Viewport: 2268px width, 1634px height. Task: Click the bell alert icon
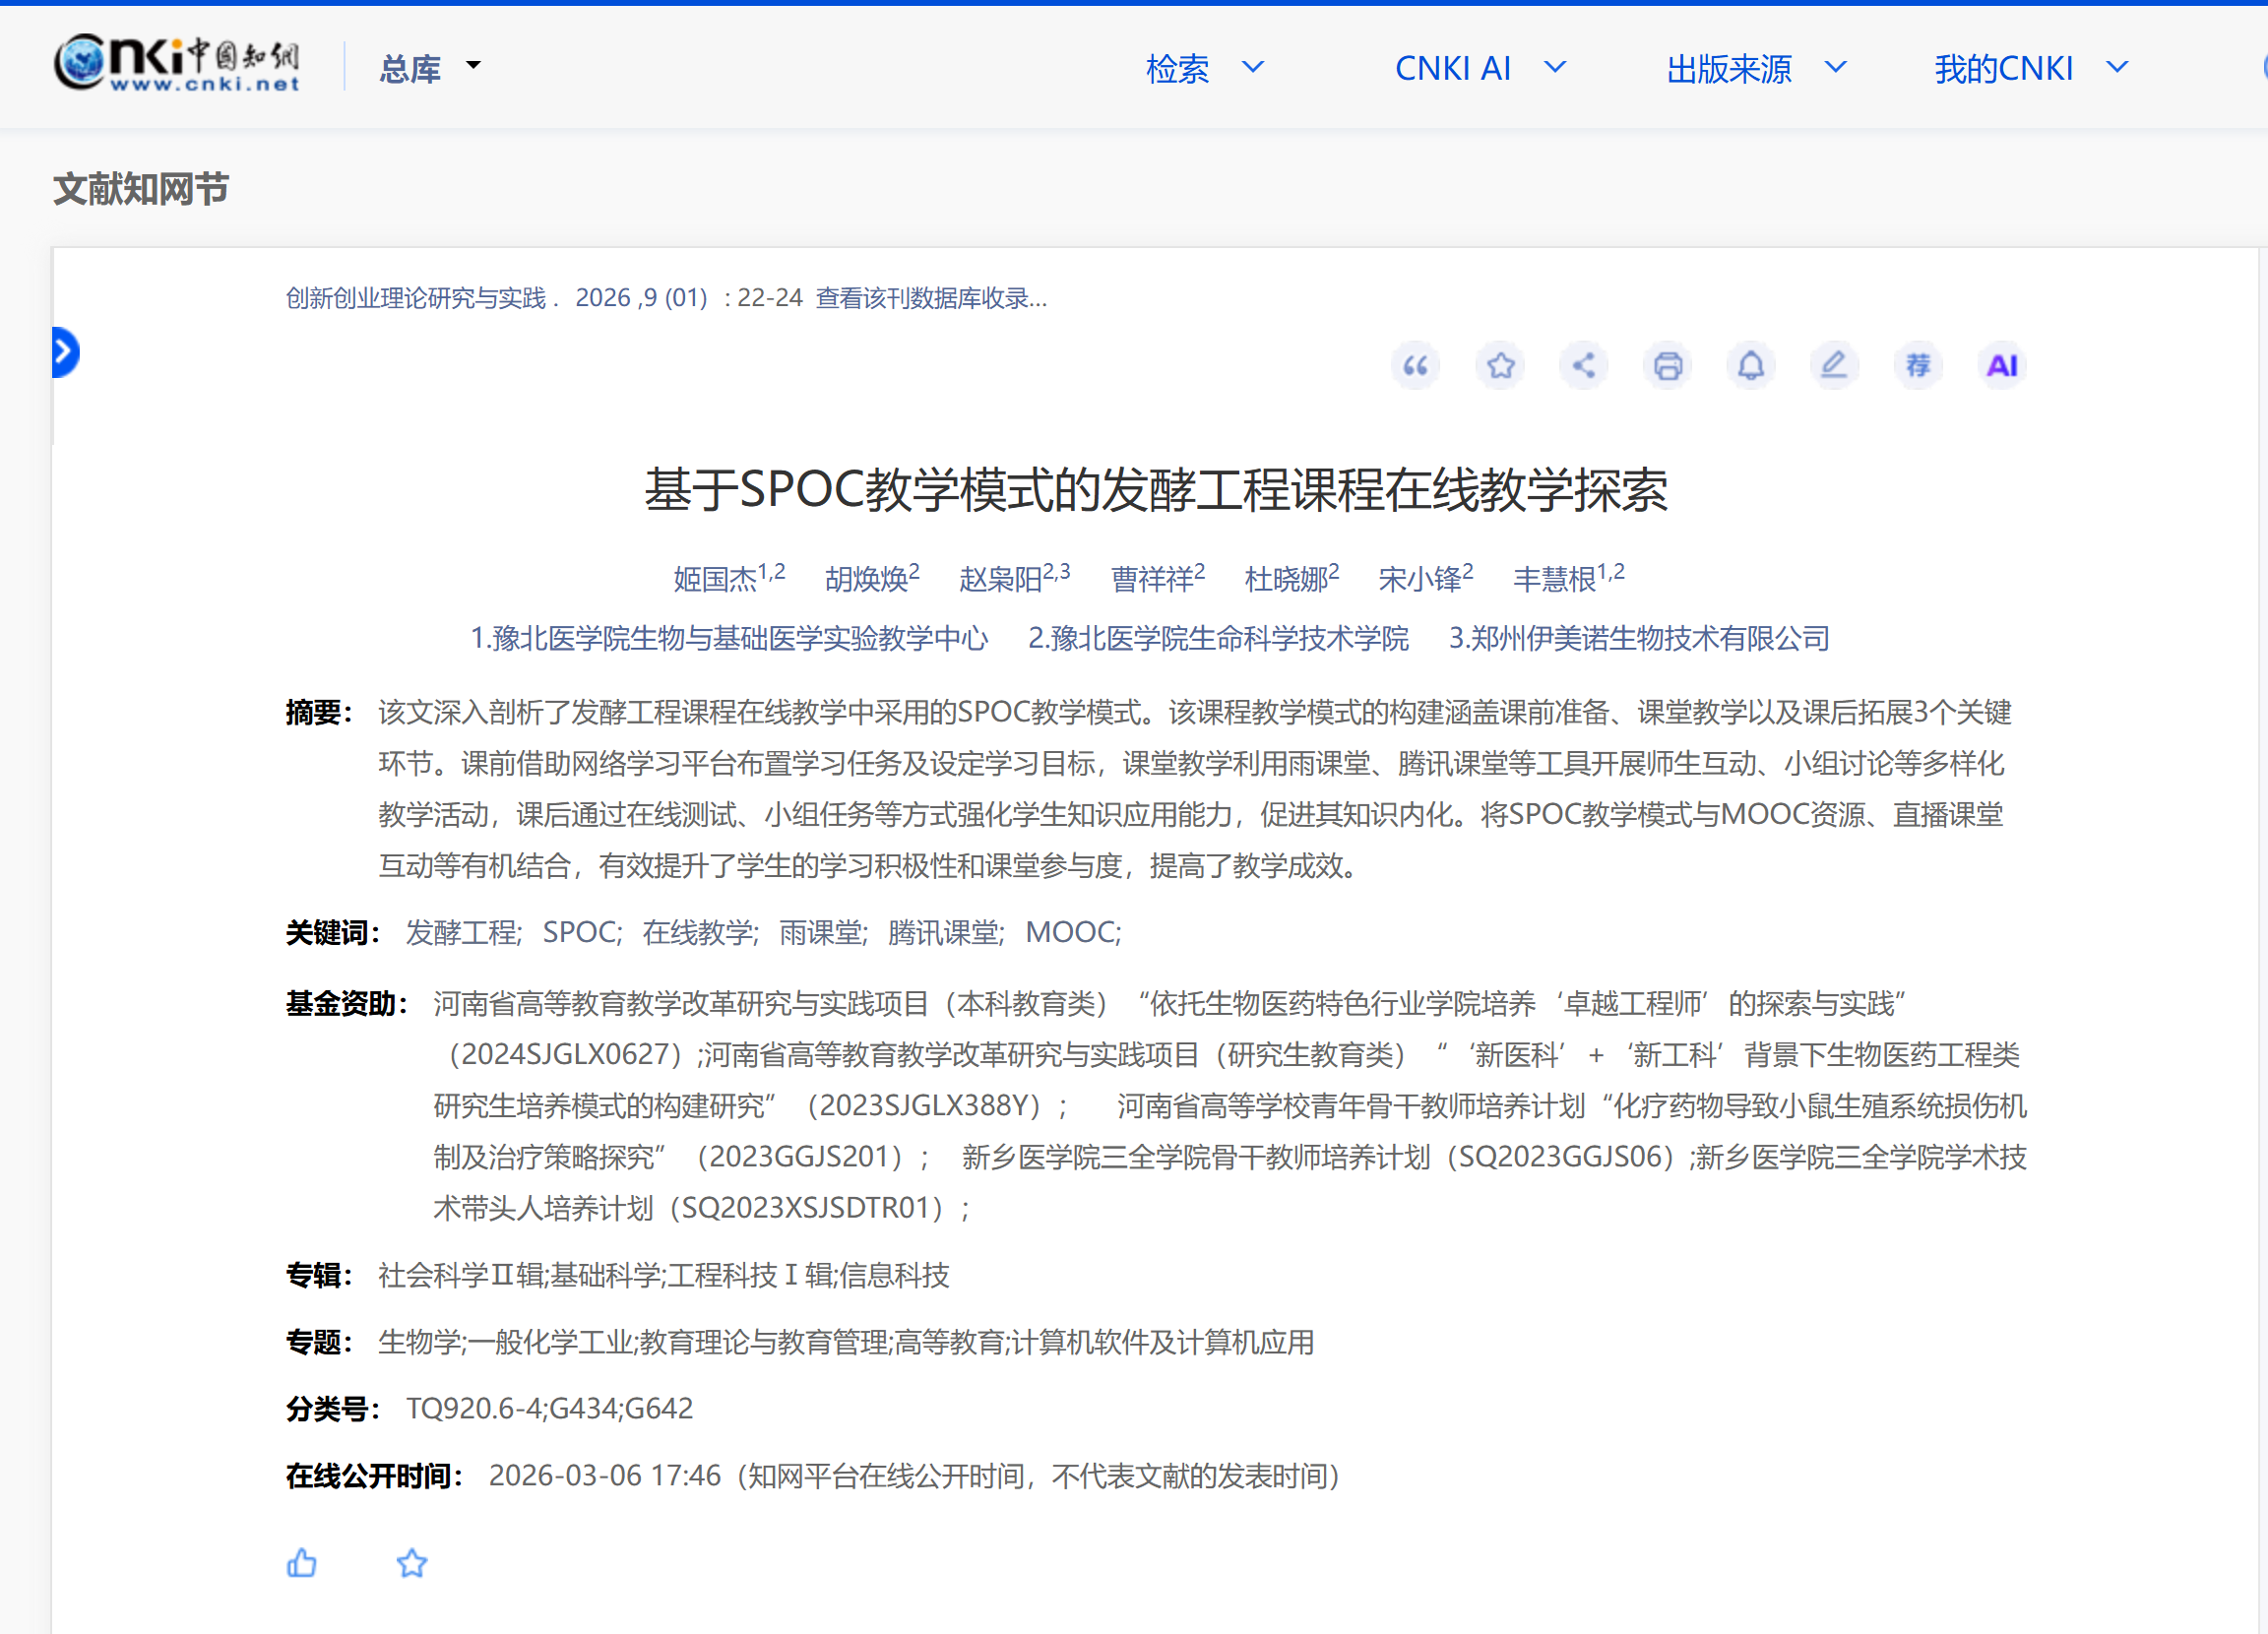[x=1751, y=366]
